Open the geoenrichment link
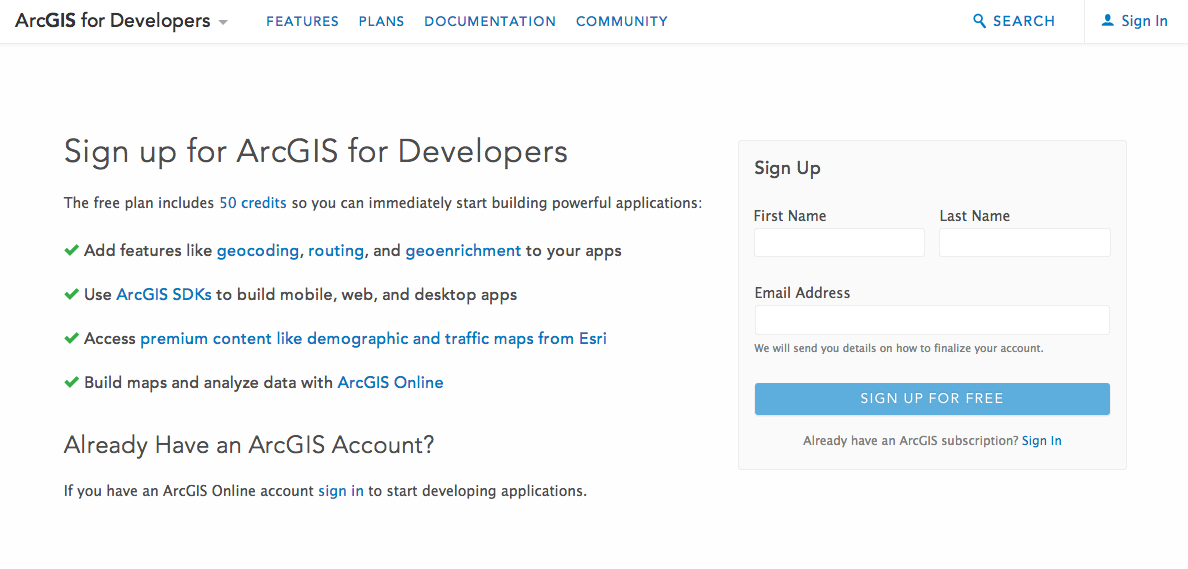The image size is (1188, 569). point(463,251)
